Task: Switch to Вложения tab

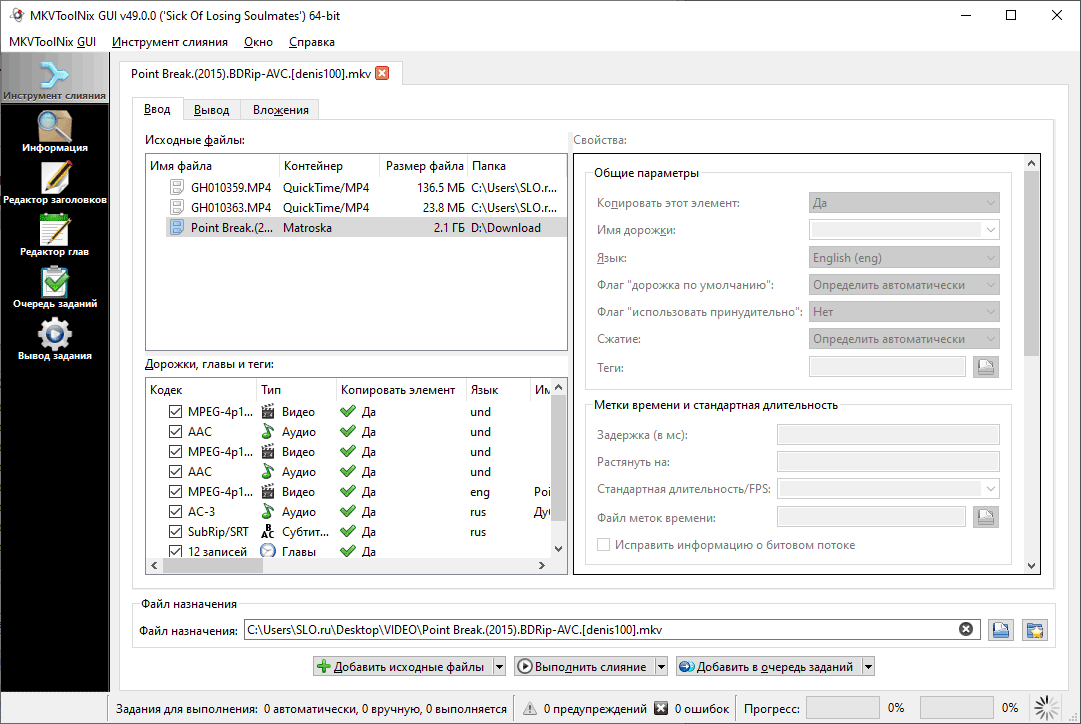Action: [x=280, y=110]
